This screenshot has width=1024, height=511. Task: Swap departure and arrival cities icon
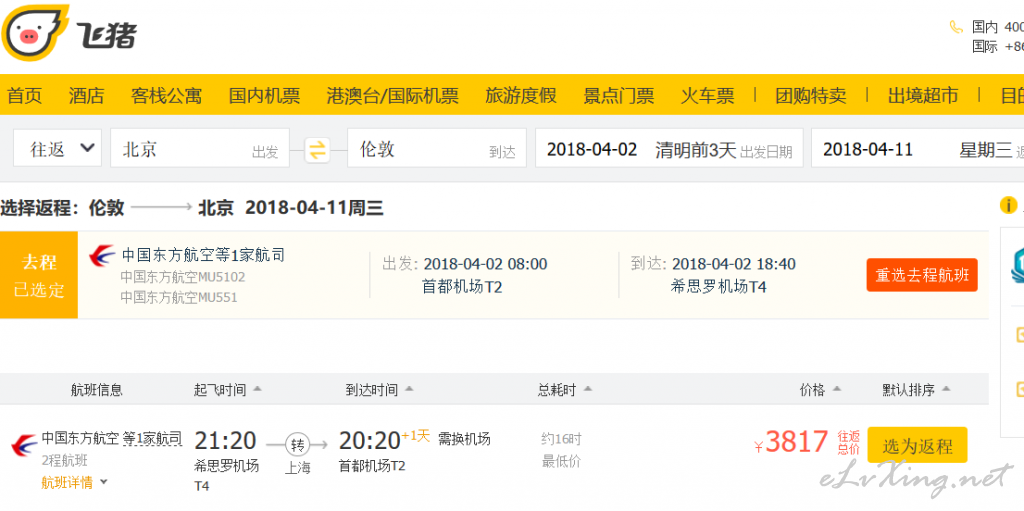(x=317, y=150)
